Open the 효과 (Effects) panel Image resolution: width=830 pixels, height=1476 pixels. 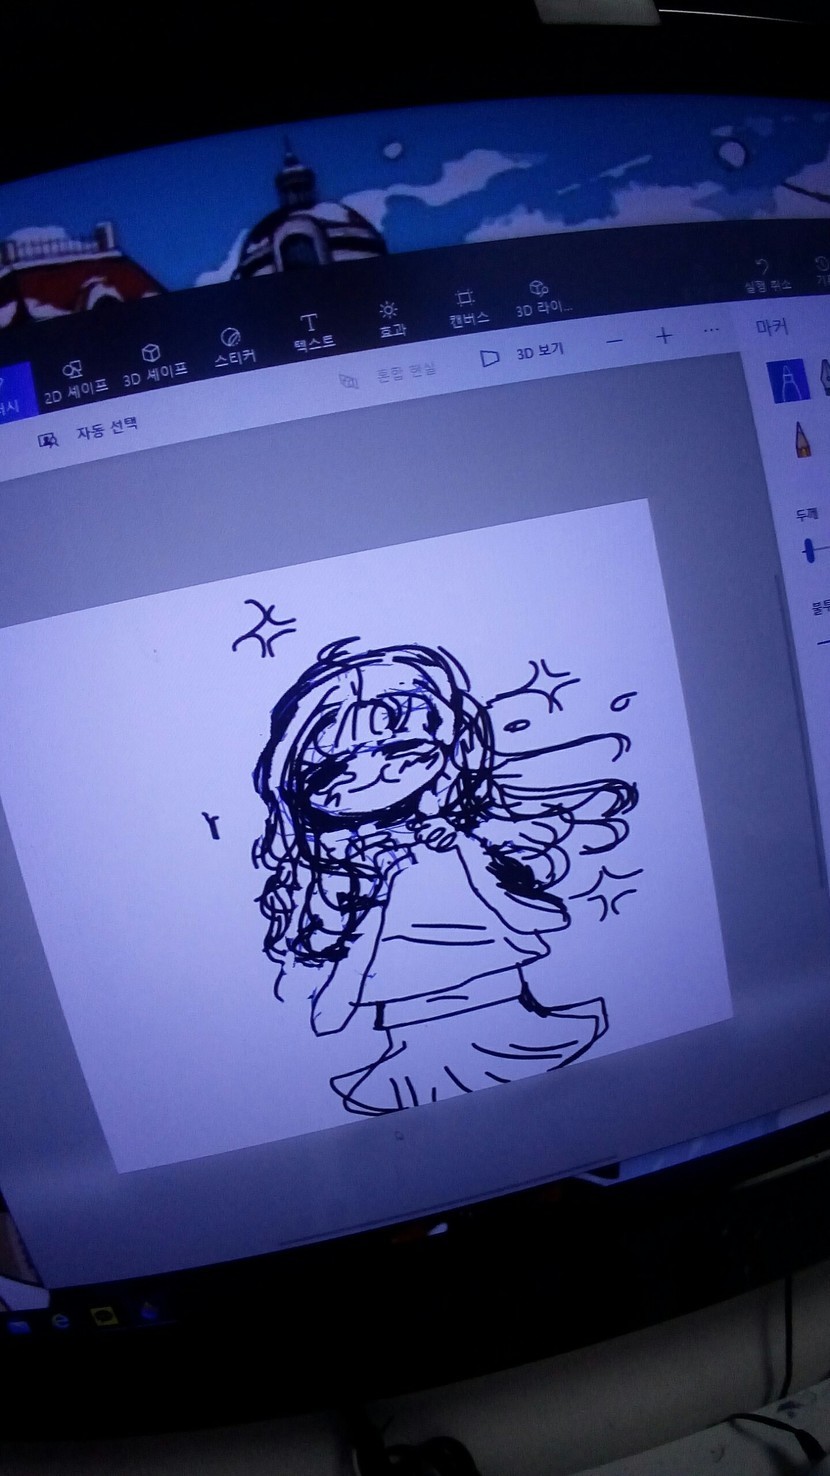tap(389, 317)
